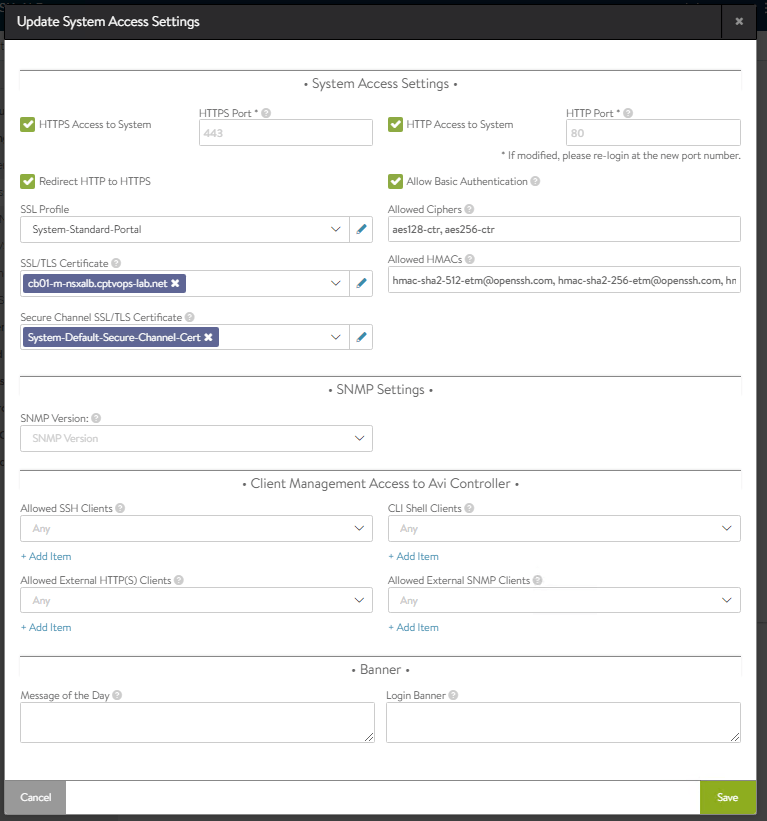Click help icon beside Message of the Day
Viewport: 767px width, 821px height.
117,695
